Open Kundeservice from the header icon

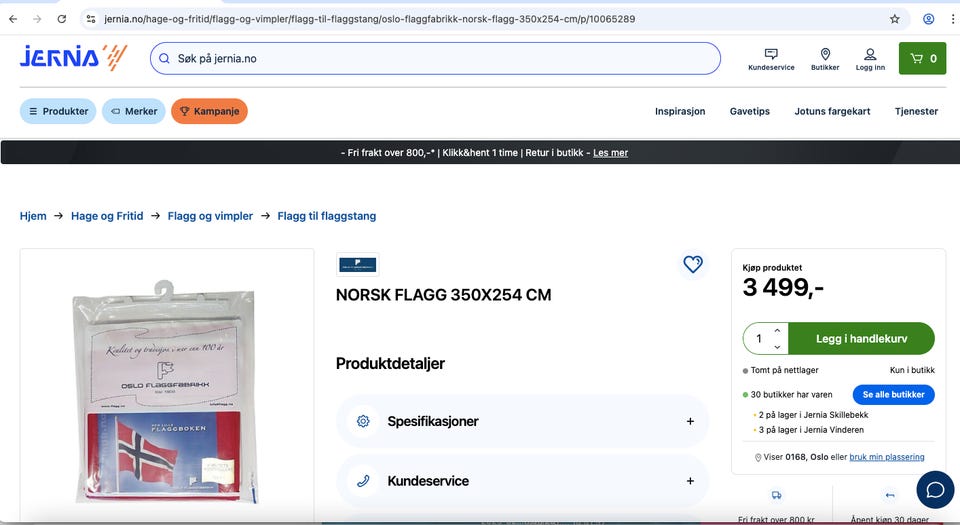tap(771, 59)
